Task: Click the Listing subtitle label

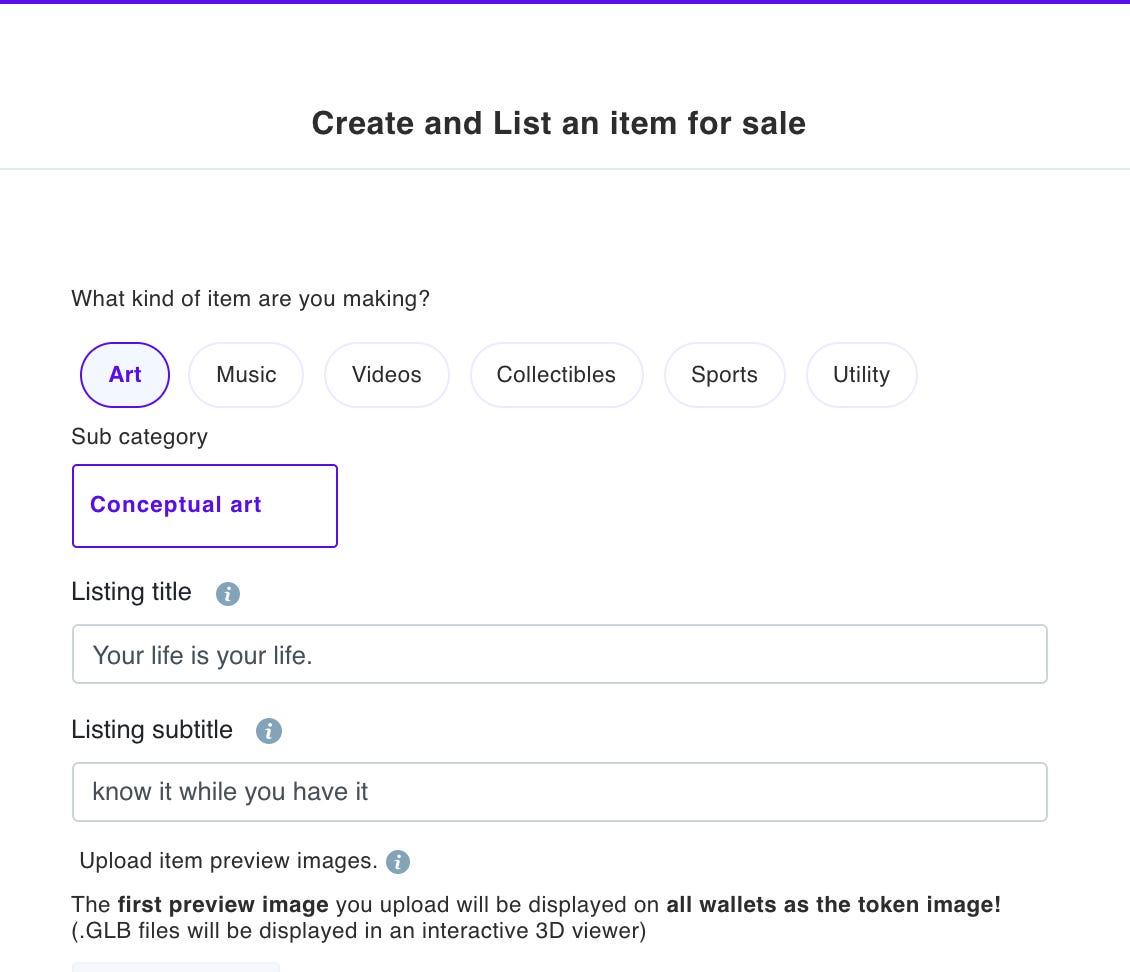Action: point(152,730)
